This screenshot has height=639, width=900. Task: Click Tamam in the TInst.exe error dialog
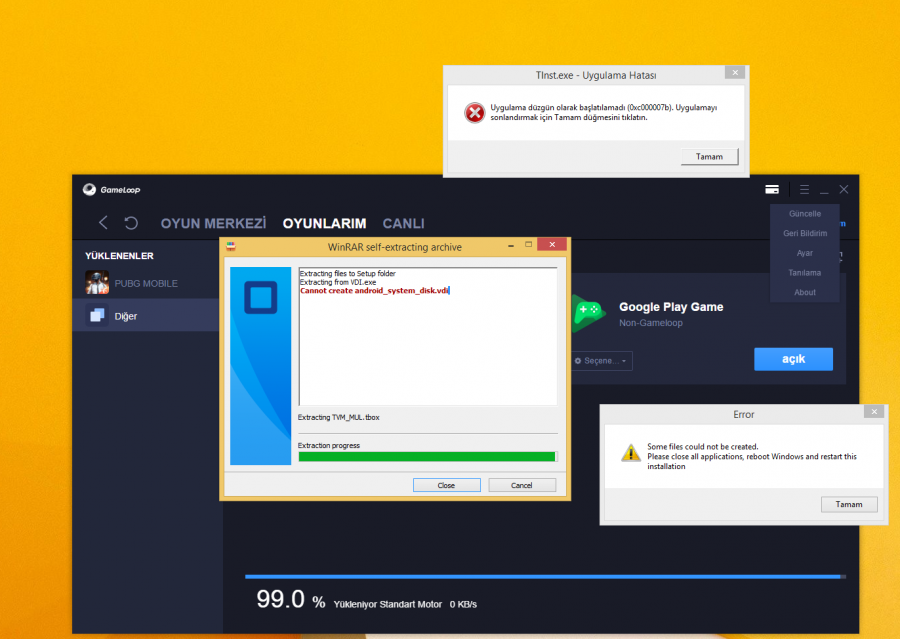point(709,156)
